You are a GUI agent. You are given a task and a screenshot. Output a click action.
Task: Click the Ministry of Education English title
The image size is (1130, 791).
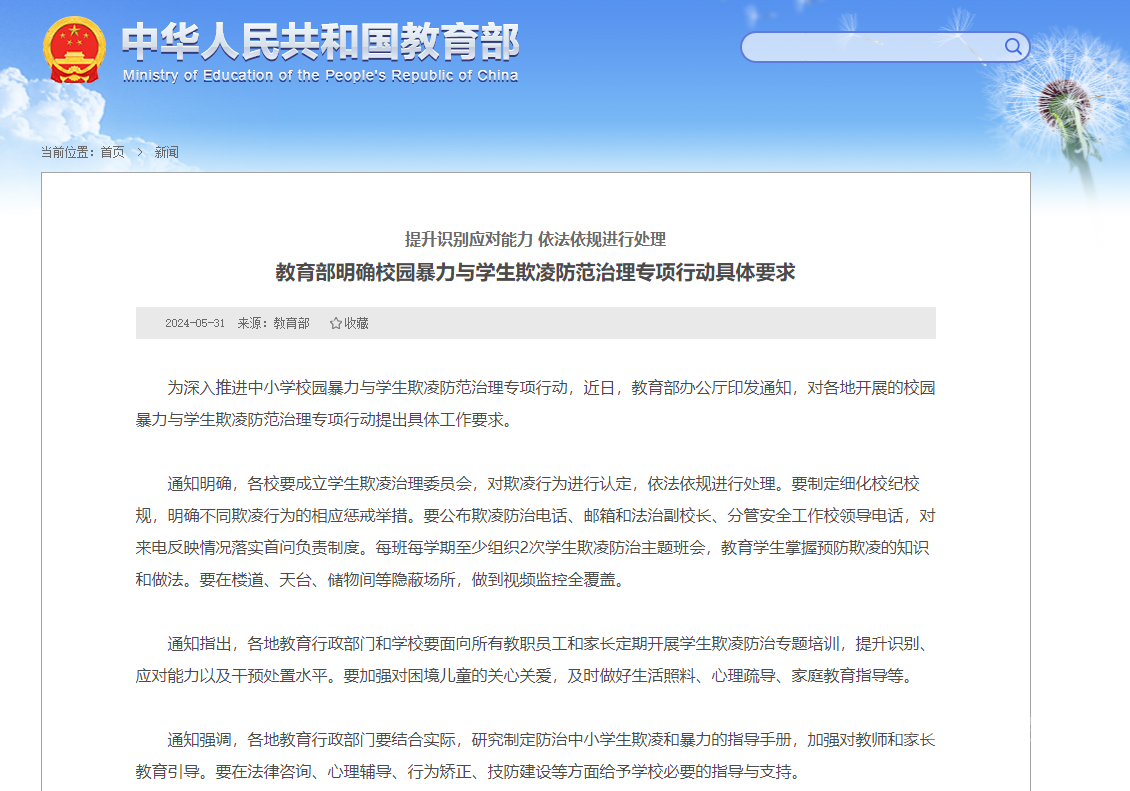320,76
